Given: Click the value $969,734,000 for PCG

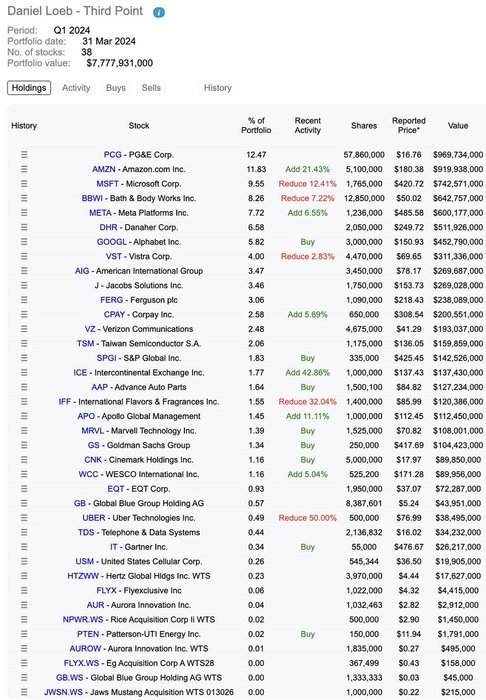Looking at the screenshot, I should click(x=458, y=154).
